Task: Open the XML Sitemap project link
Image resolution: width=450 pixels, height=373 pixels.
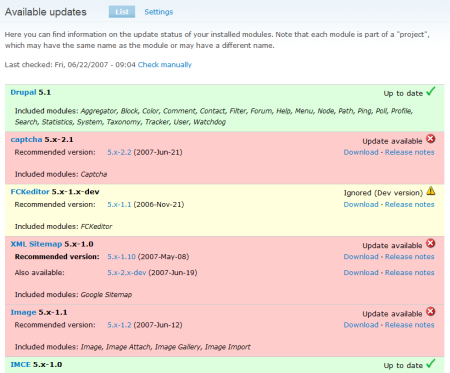Action: coord(36,244)
